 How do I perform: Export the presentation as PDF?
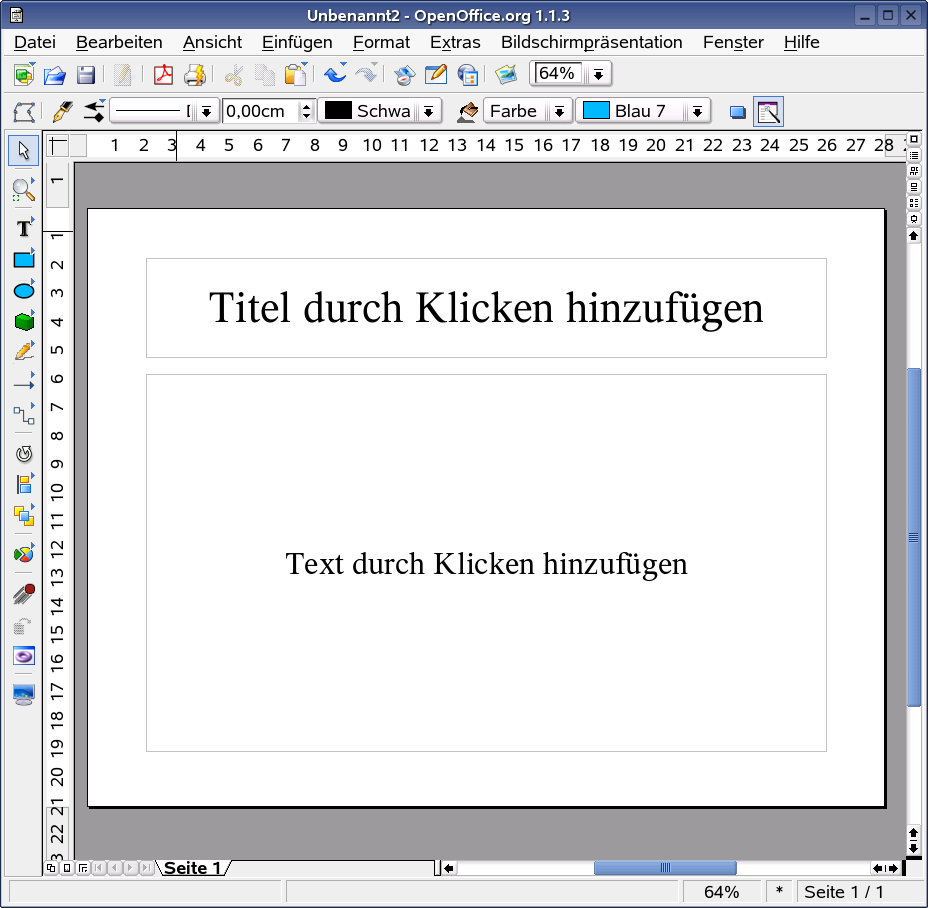(x=162, y=74)
